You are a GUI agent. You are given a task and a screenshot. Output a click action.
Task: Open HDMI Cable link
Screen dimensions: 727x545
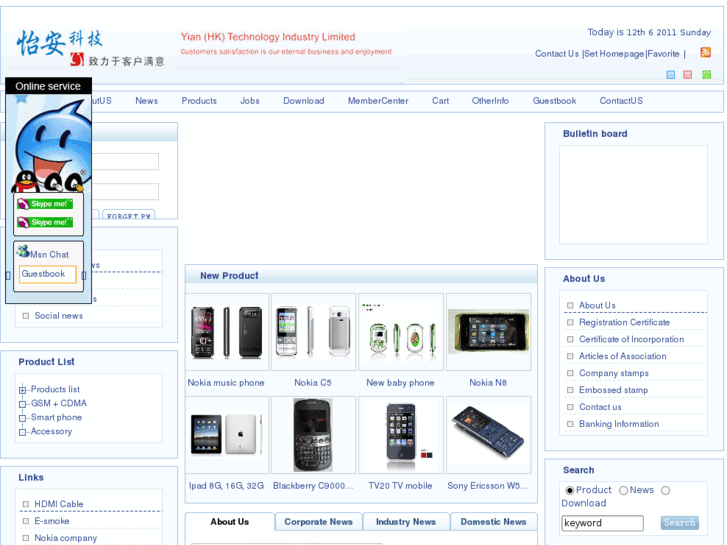pos(59,504)
